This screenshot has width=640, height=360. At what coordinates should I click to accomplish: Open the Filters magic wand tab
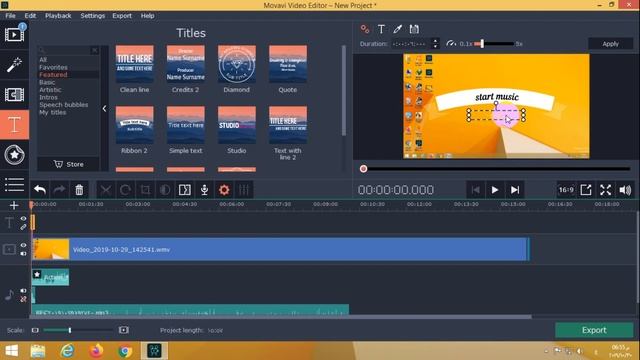14,64
